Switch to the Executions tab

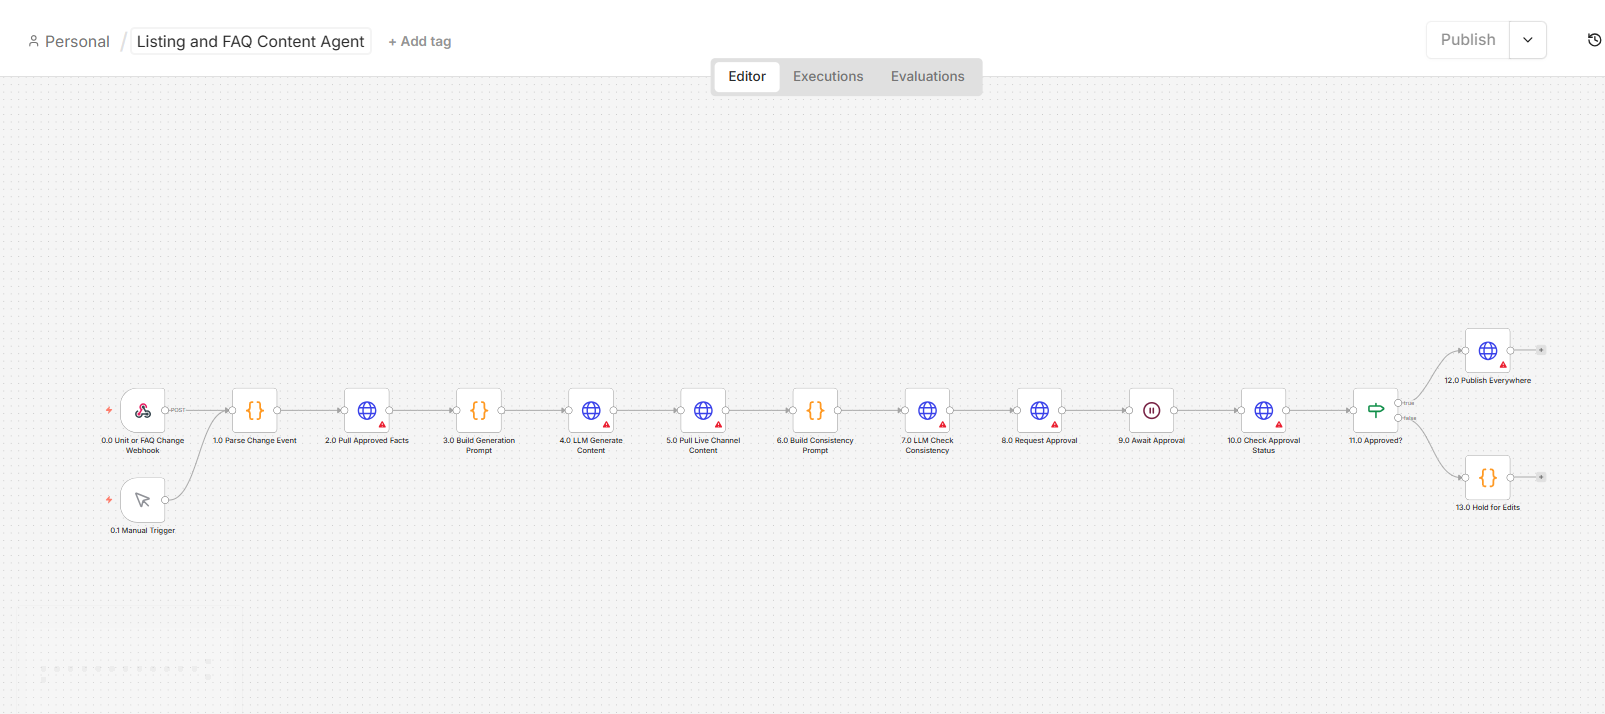tap(828, 76)
